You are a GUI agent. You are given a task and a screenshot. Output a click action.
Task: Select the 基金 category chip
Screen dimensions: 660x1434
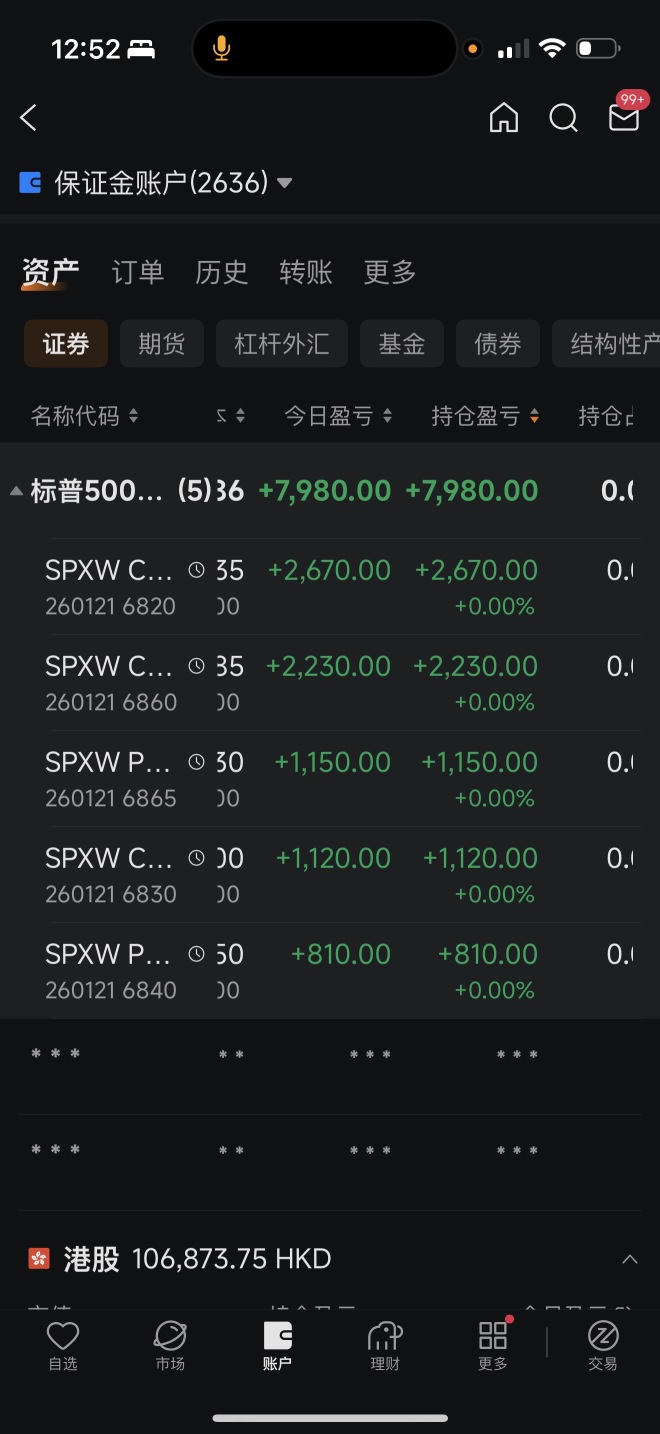click(x=402, y=344)
